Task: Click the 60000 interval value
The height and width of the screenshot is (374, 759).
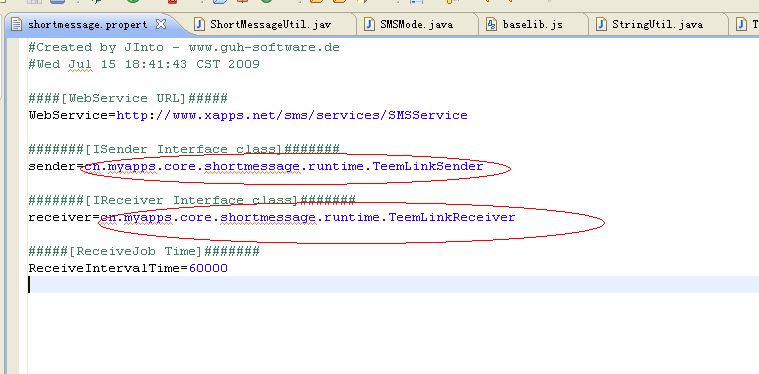Action: 209,269
